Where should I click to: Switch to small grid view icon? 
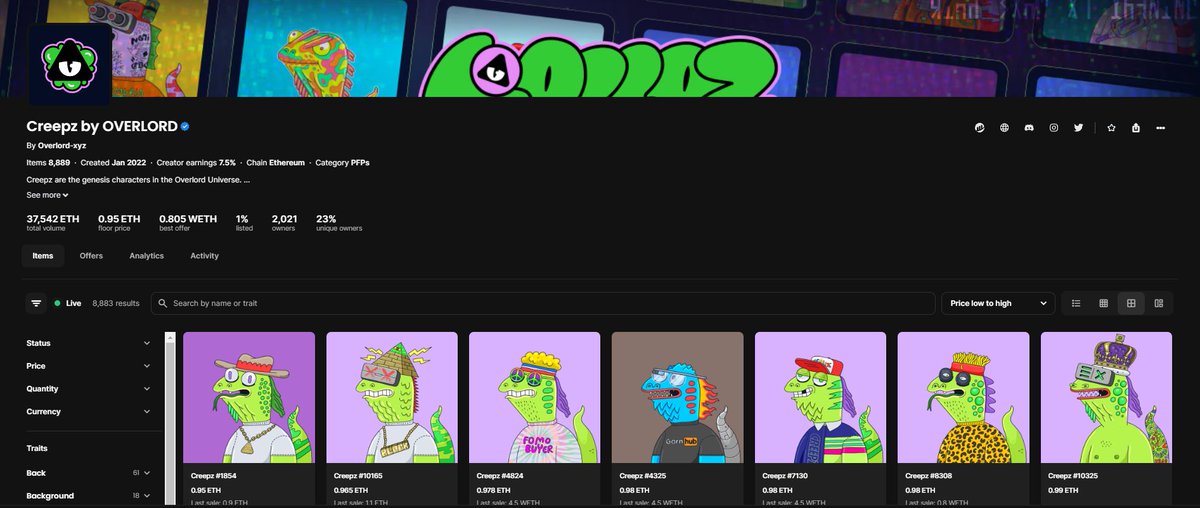pyautogui.click(x=1103, y=303)
